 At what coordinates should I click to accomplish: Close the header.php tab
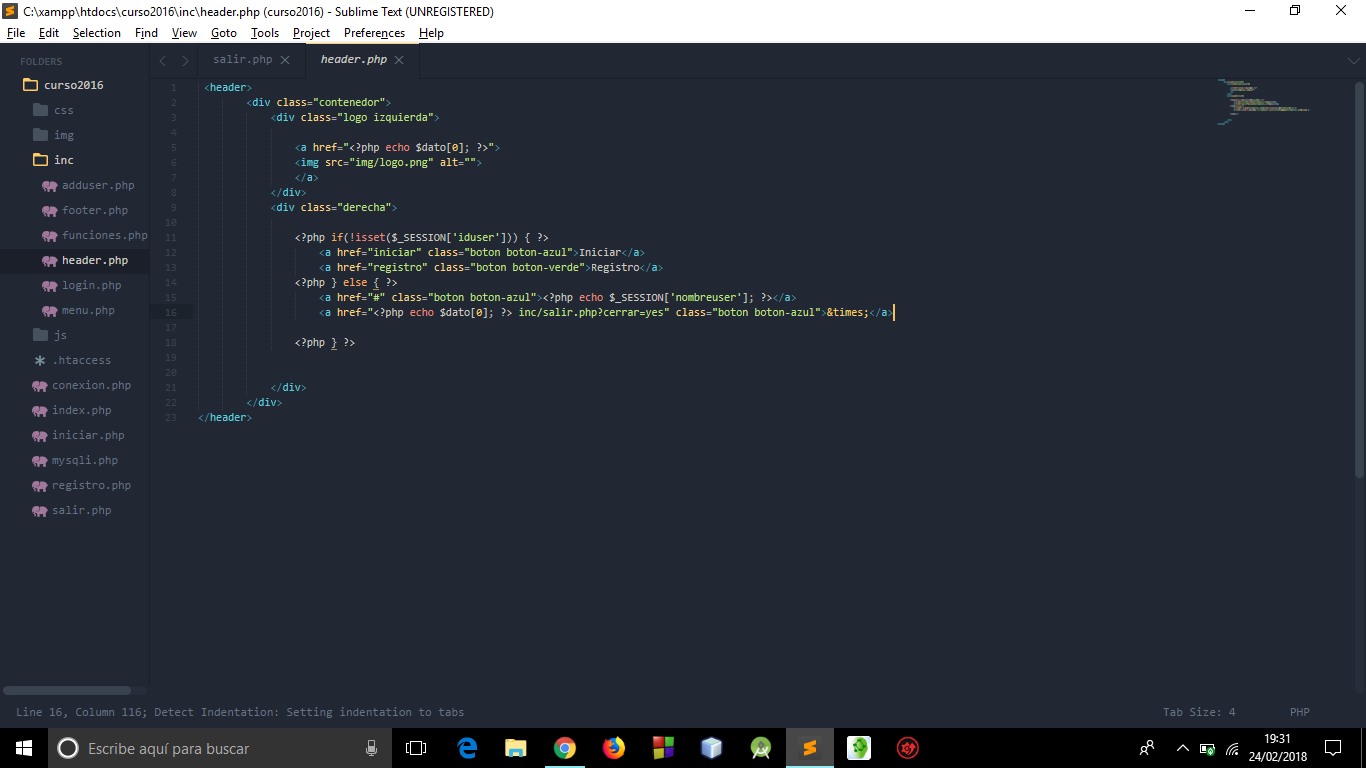coord(399,60)
